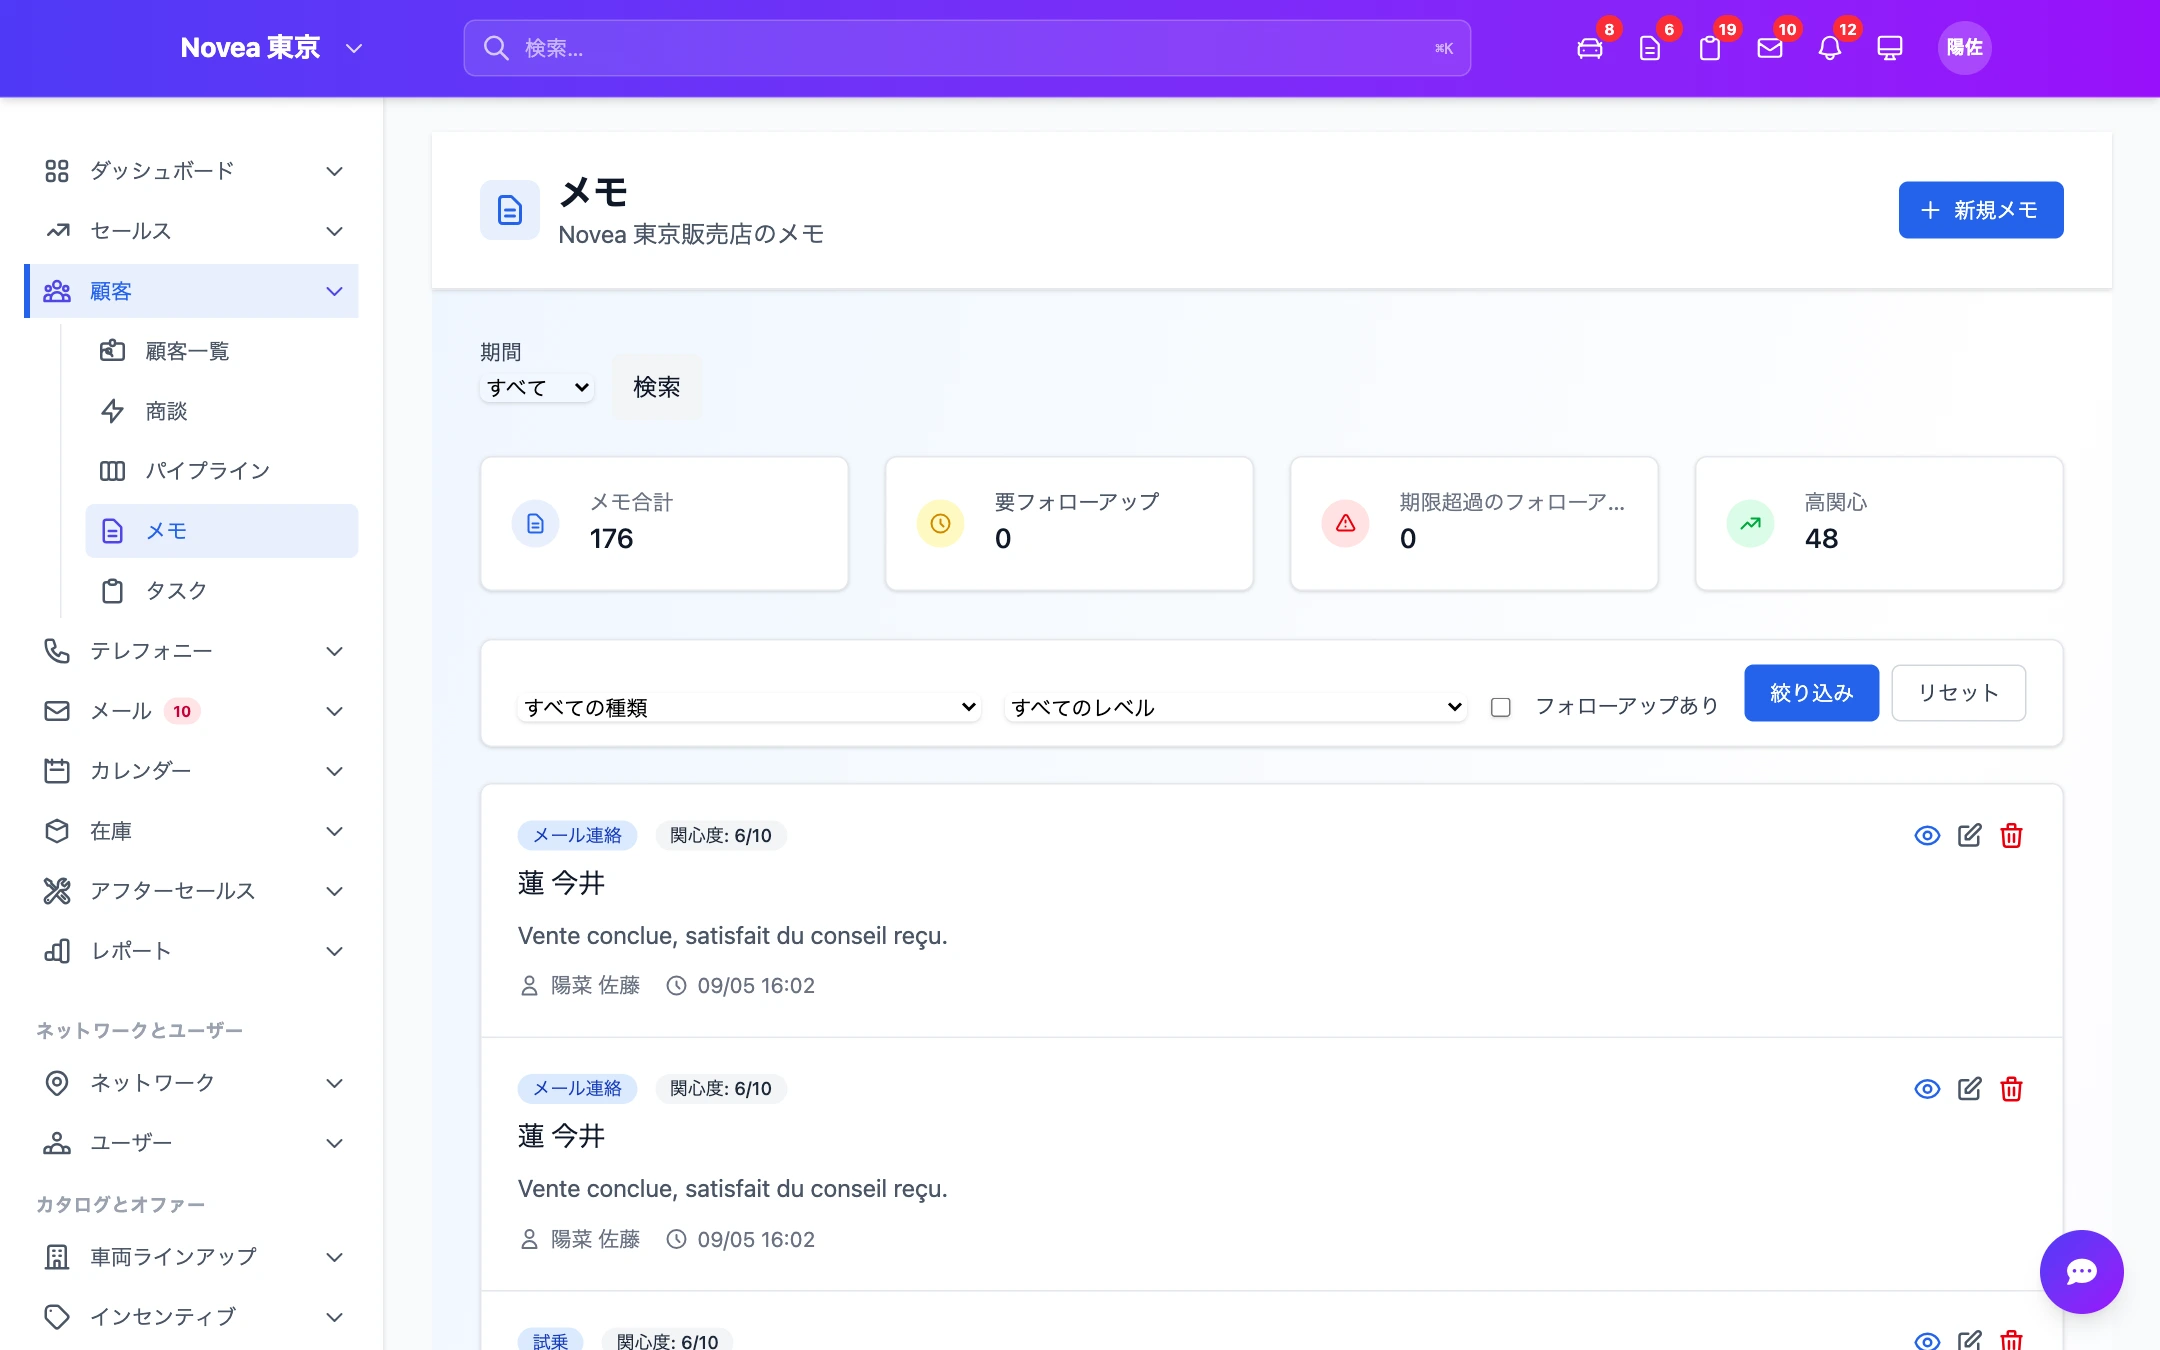This screenshot has width=2160, height=1350.
Task: Edit the second 蓮 今井 memo
Action: pyautogui.click(x=1969, y=1089)
